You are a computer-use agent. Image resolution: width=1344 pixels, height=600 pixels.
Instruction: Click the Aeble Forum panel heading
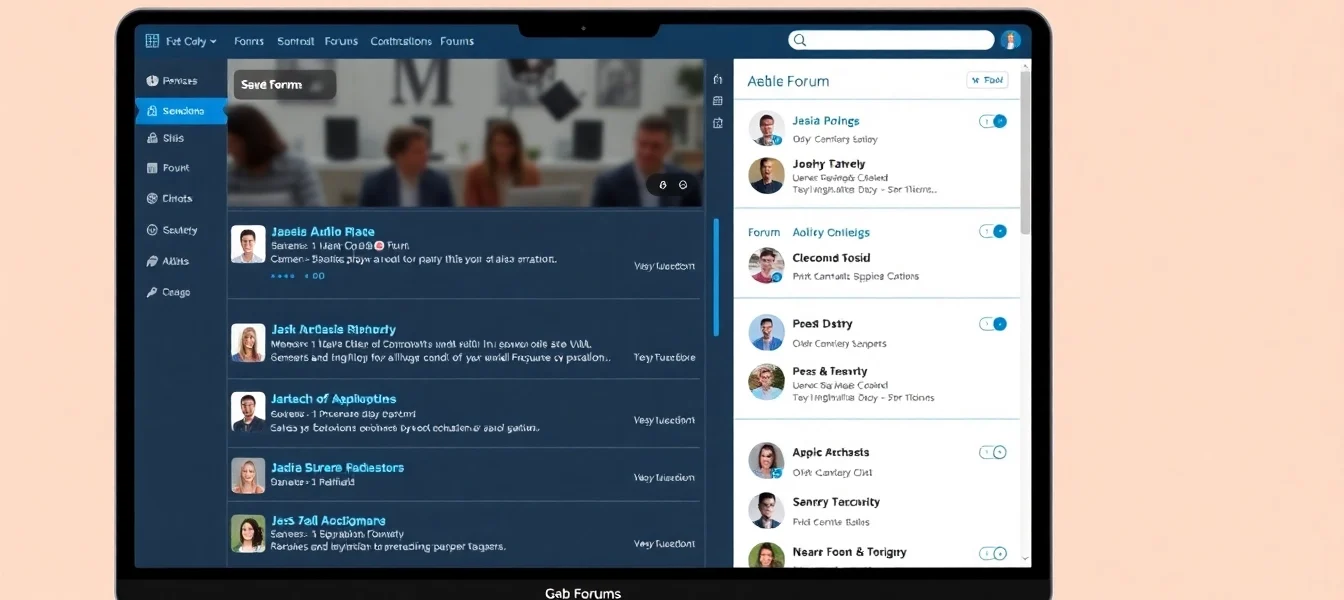click(788, 81)
